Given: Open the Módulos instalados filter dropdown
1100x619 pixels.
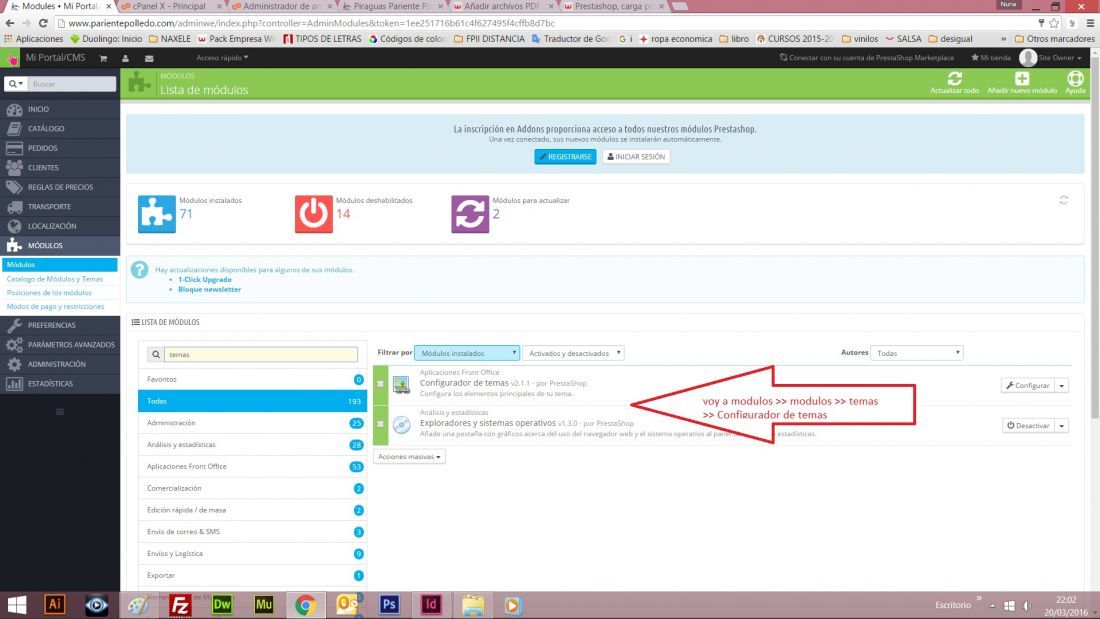Looking at the screenshot, I should 467,353.
